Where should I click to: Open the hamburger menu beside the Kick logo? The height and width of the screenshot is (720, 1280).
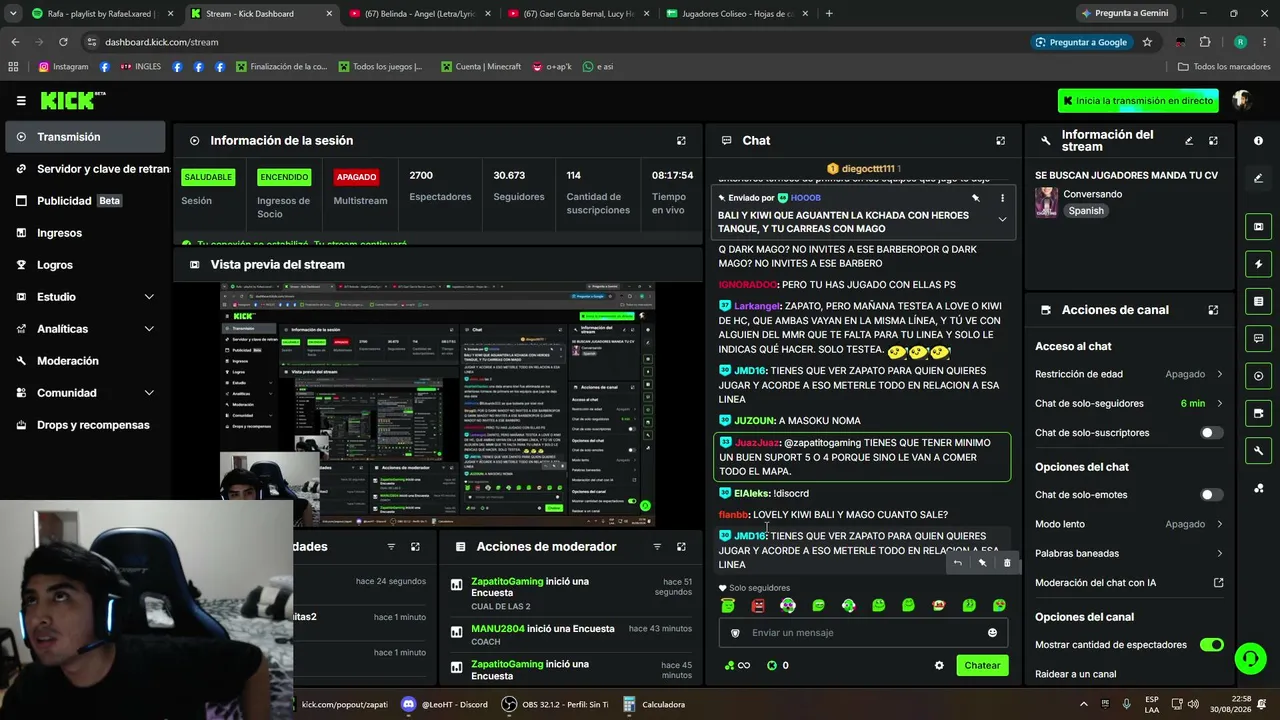pyautogui.click(x=21, y=100)
